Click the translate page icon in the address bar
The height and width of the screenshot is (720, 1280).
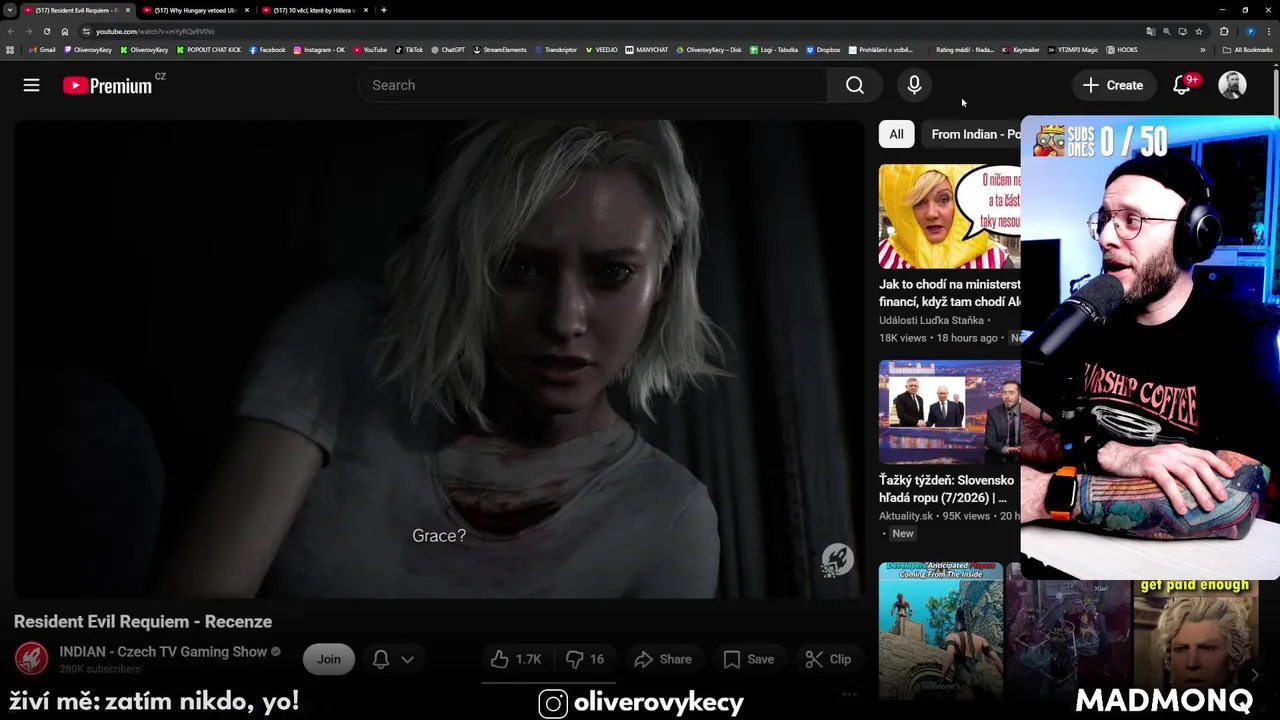1150,31
